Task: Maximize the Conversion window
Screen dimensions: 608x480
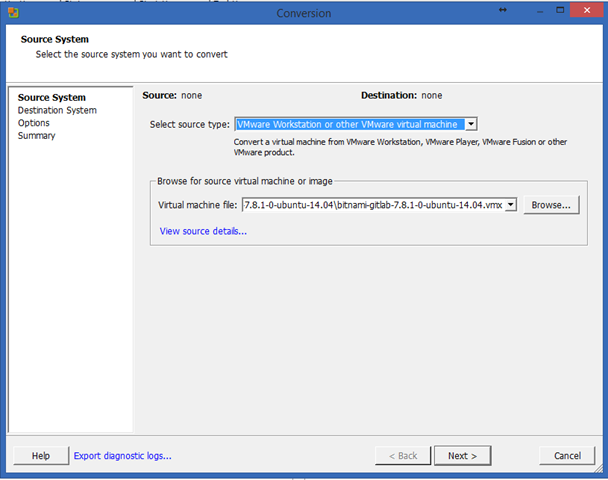Action: (560, 10)
